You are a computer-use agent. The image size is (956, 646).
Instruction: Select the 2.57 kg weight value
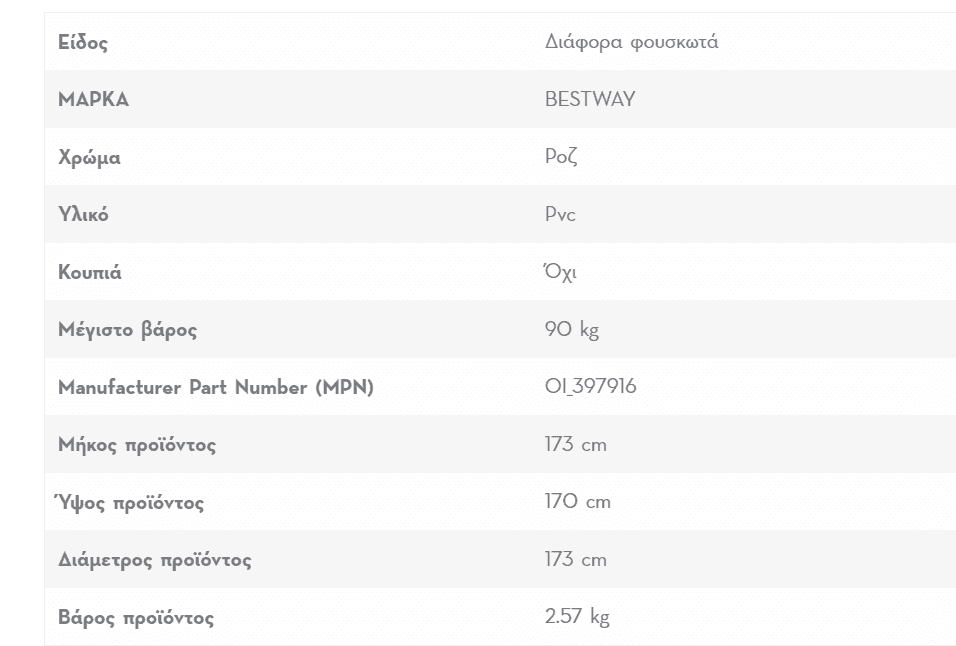(577, 616)
